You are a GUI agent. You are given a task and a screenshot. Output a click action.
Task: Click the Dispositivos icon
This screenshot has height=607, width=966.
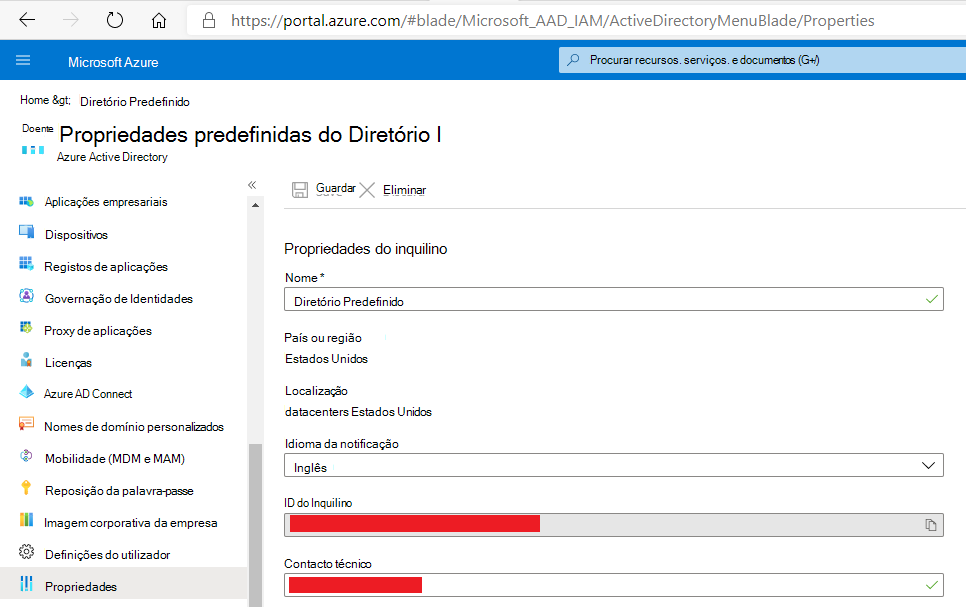(x=26, y=232)
